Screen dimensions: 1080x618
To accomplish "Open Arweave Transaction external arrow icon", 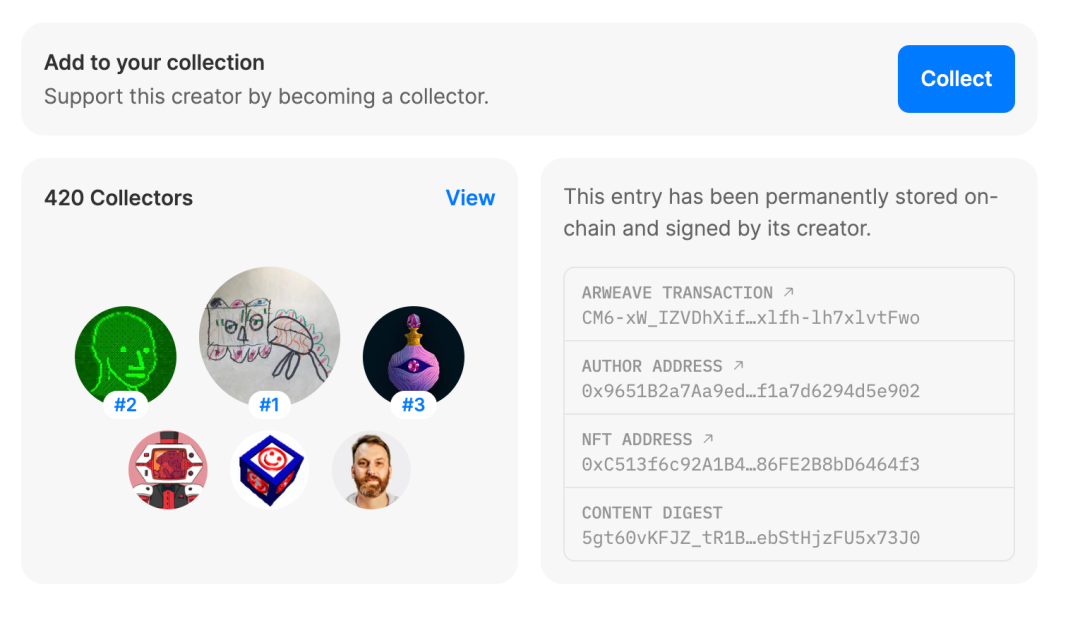I will (x=788, y=292).
